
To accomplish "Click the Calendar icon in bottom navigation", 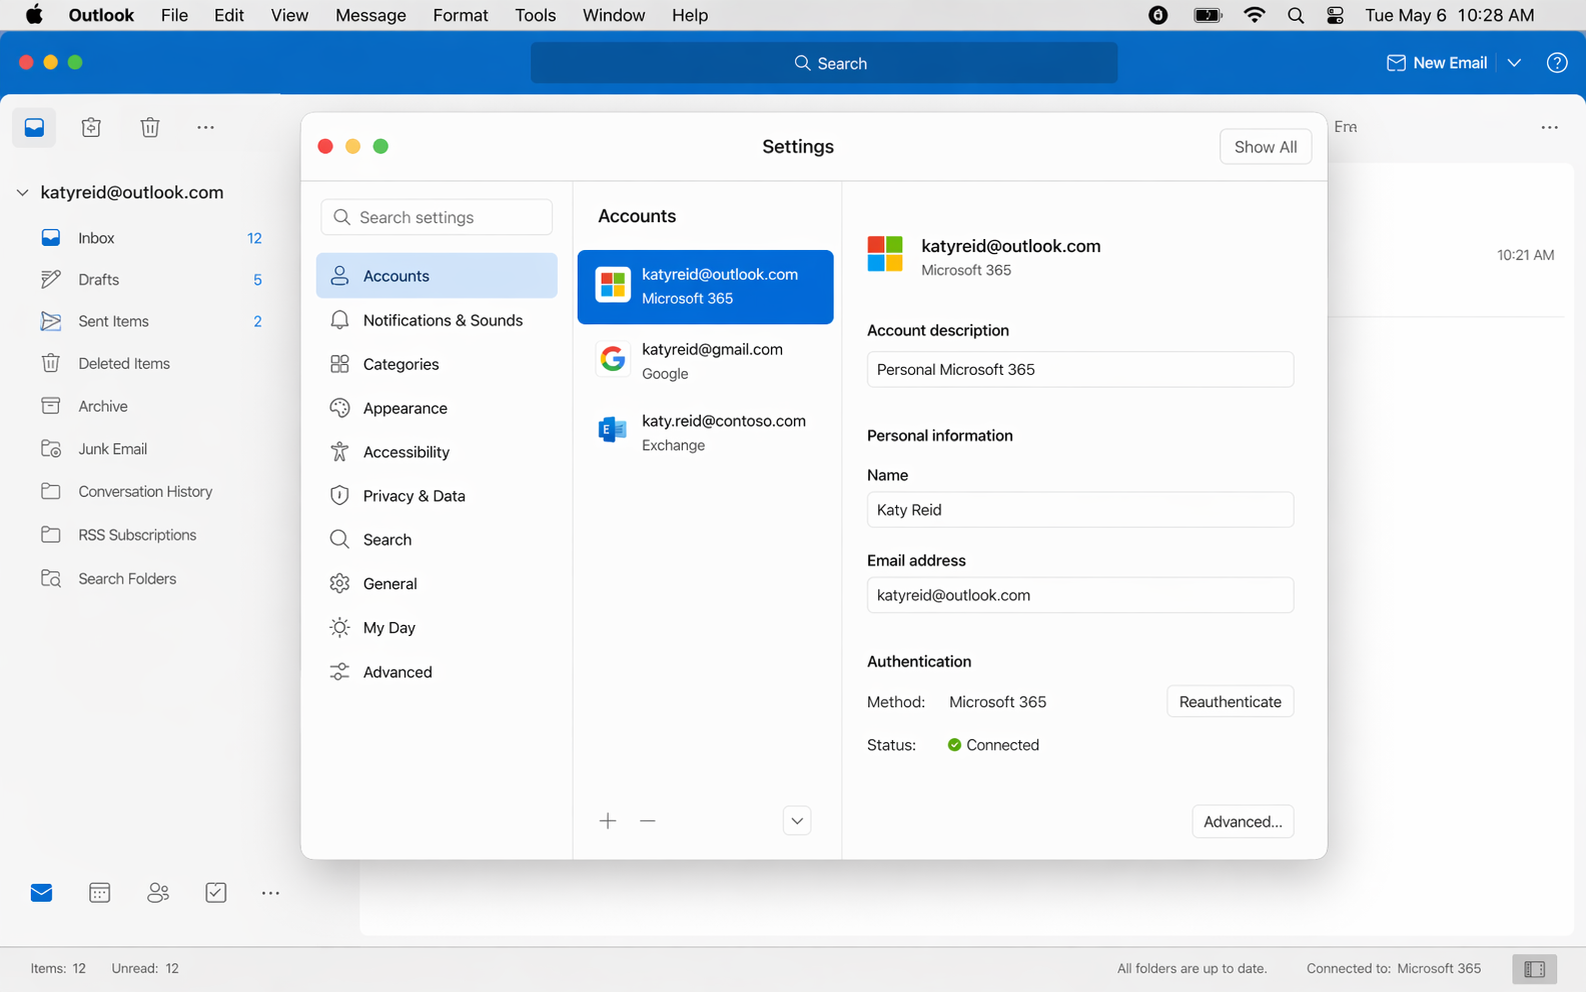I will (x=99, y=893).
